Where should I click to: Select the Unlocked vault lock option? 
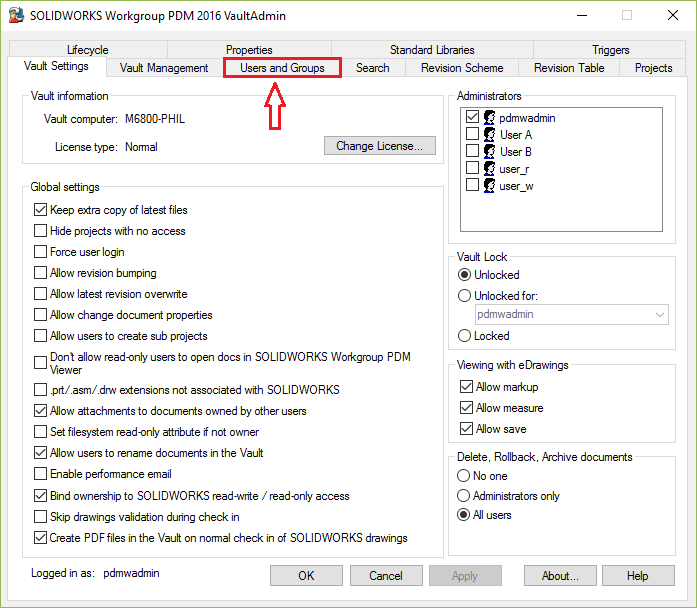click(464, 275)
